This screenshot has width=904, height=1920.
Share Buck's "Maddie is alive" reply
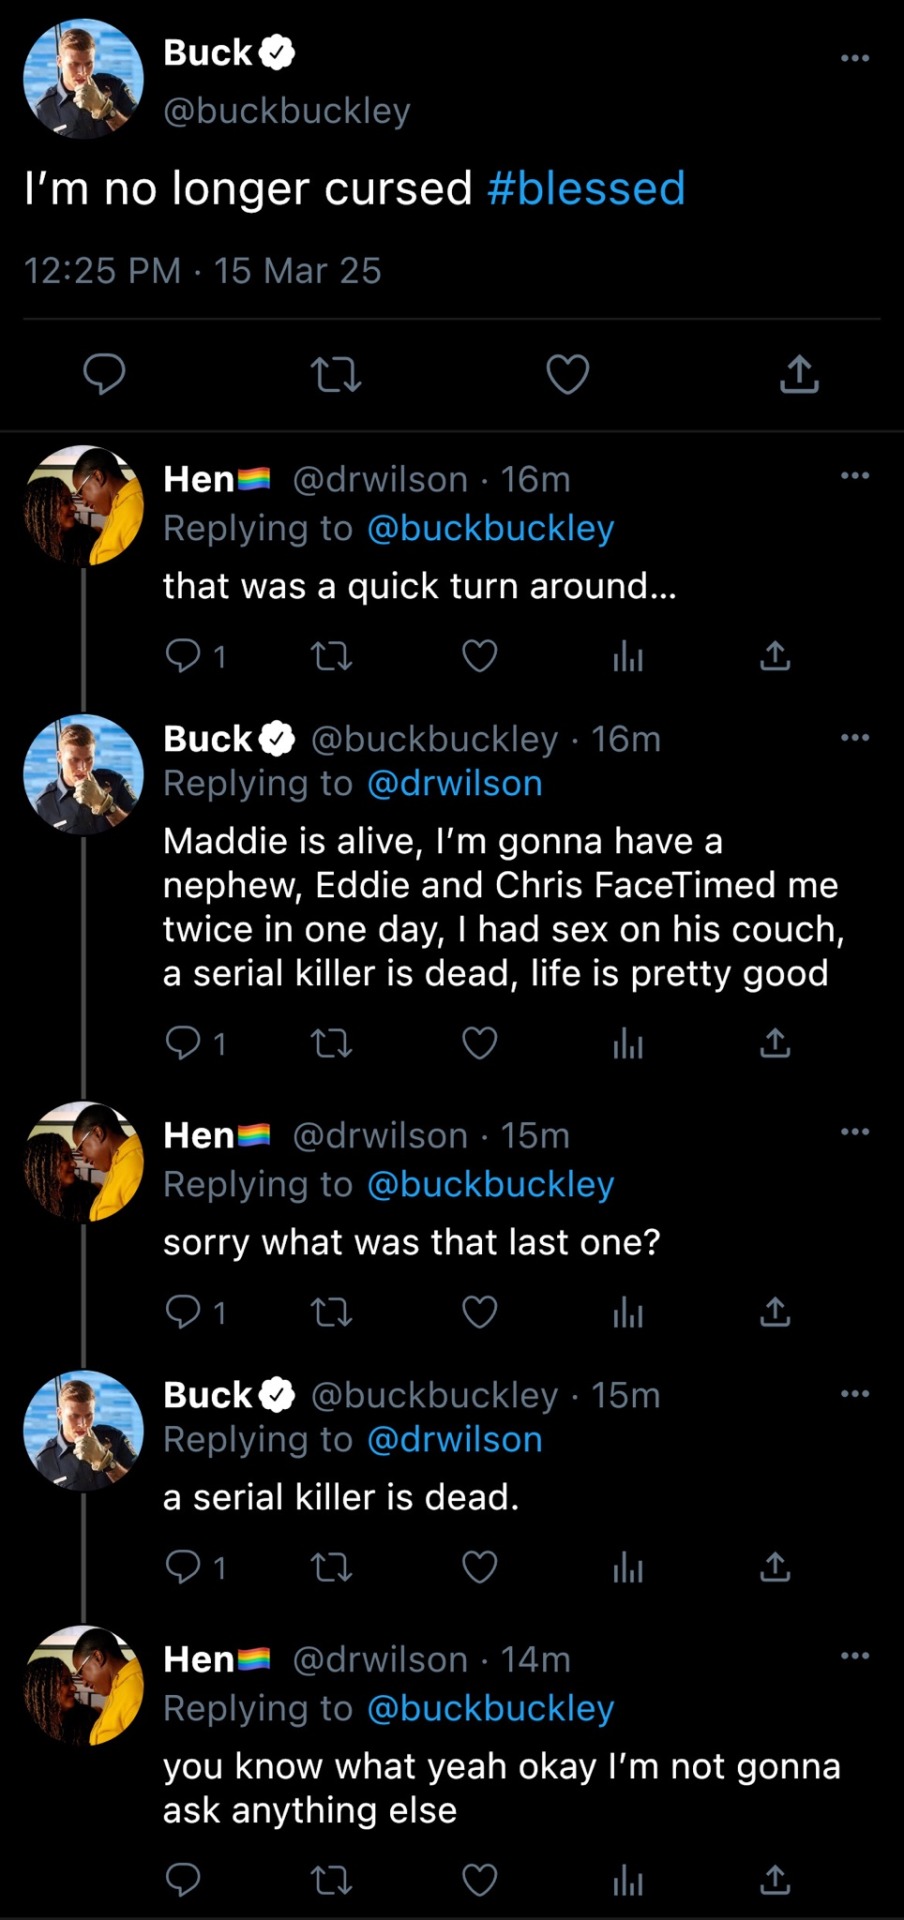[x=775, y=1044]
